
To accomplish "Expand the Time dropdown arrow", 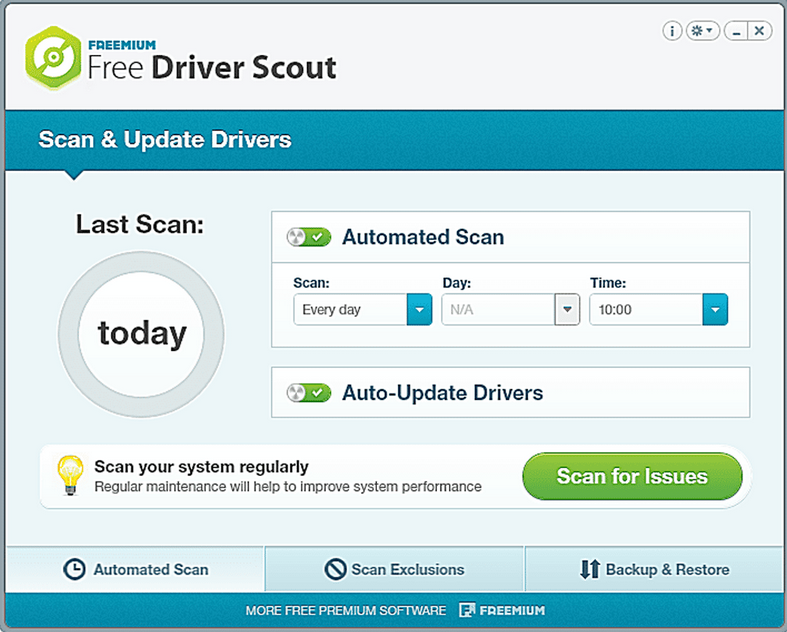I will point(715,309).
